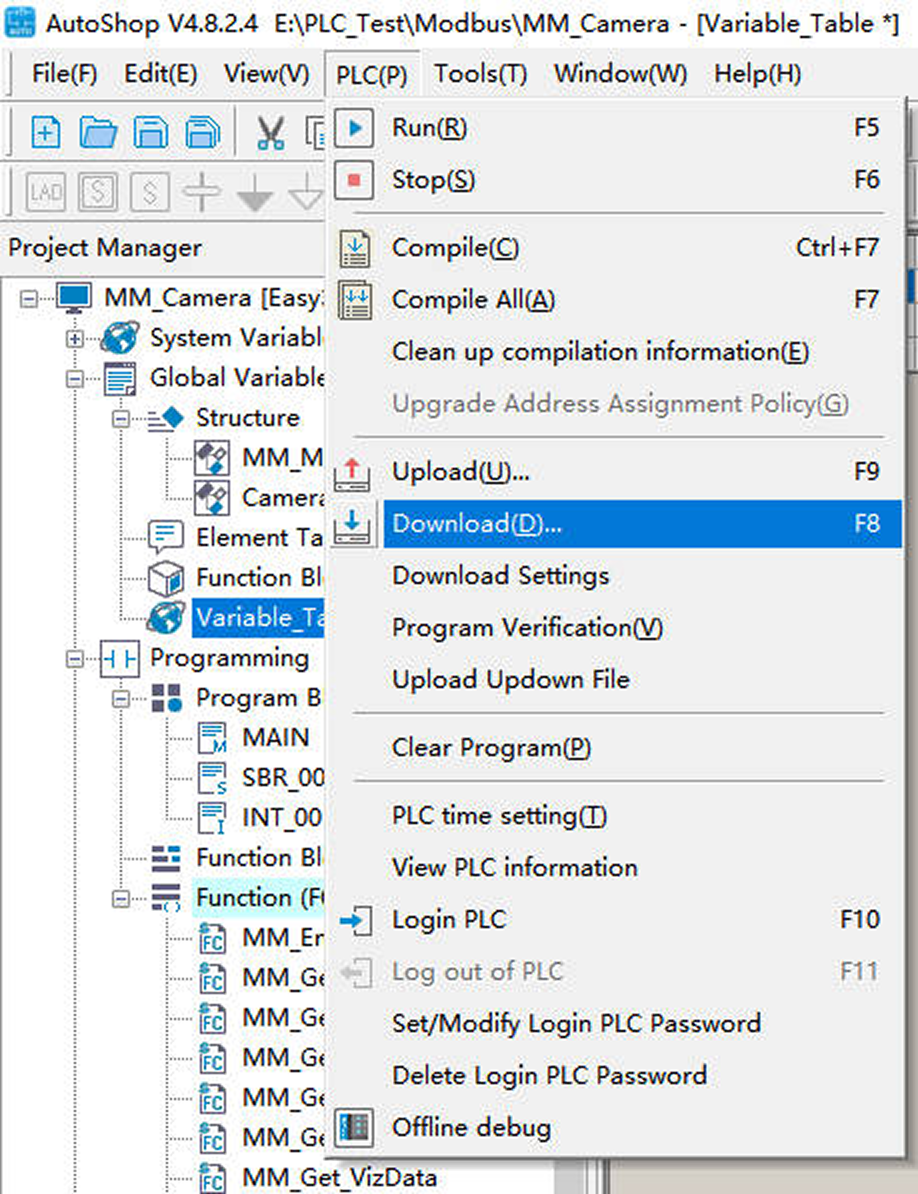
Task: Collapse the Structure tree node
Action: tap(120, 419)
